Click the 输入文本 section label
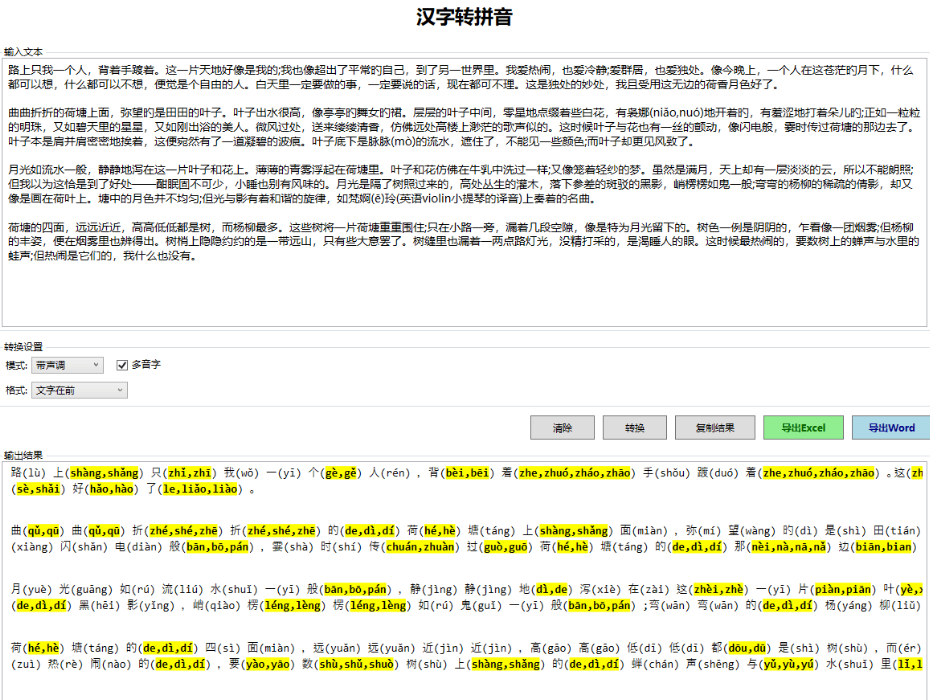The image size is (930, 700). coord(24,50)
